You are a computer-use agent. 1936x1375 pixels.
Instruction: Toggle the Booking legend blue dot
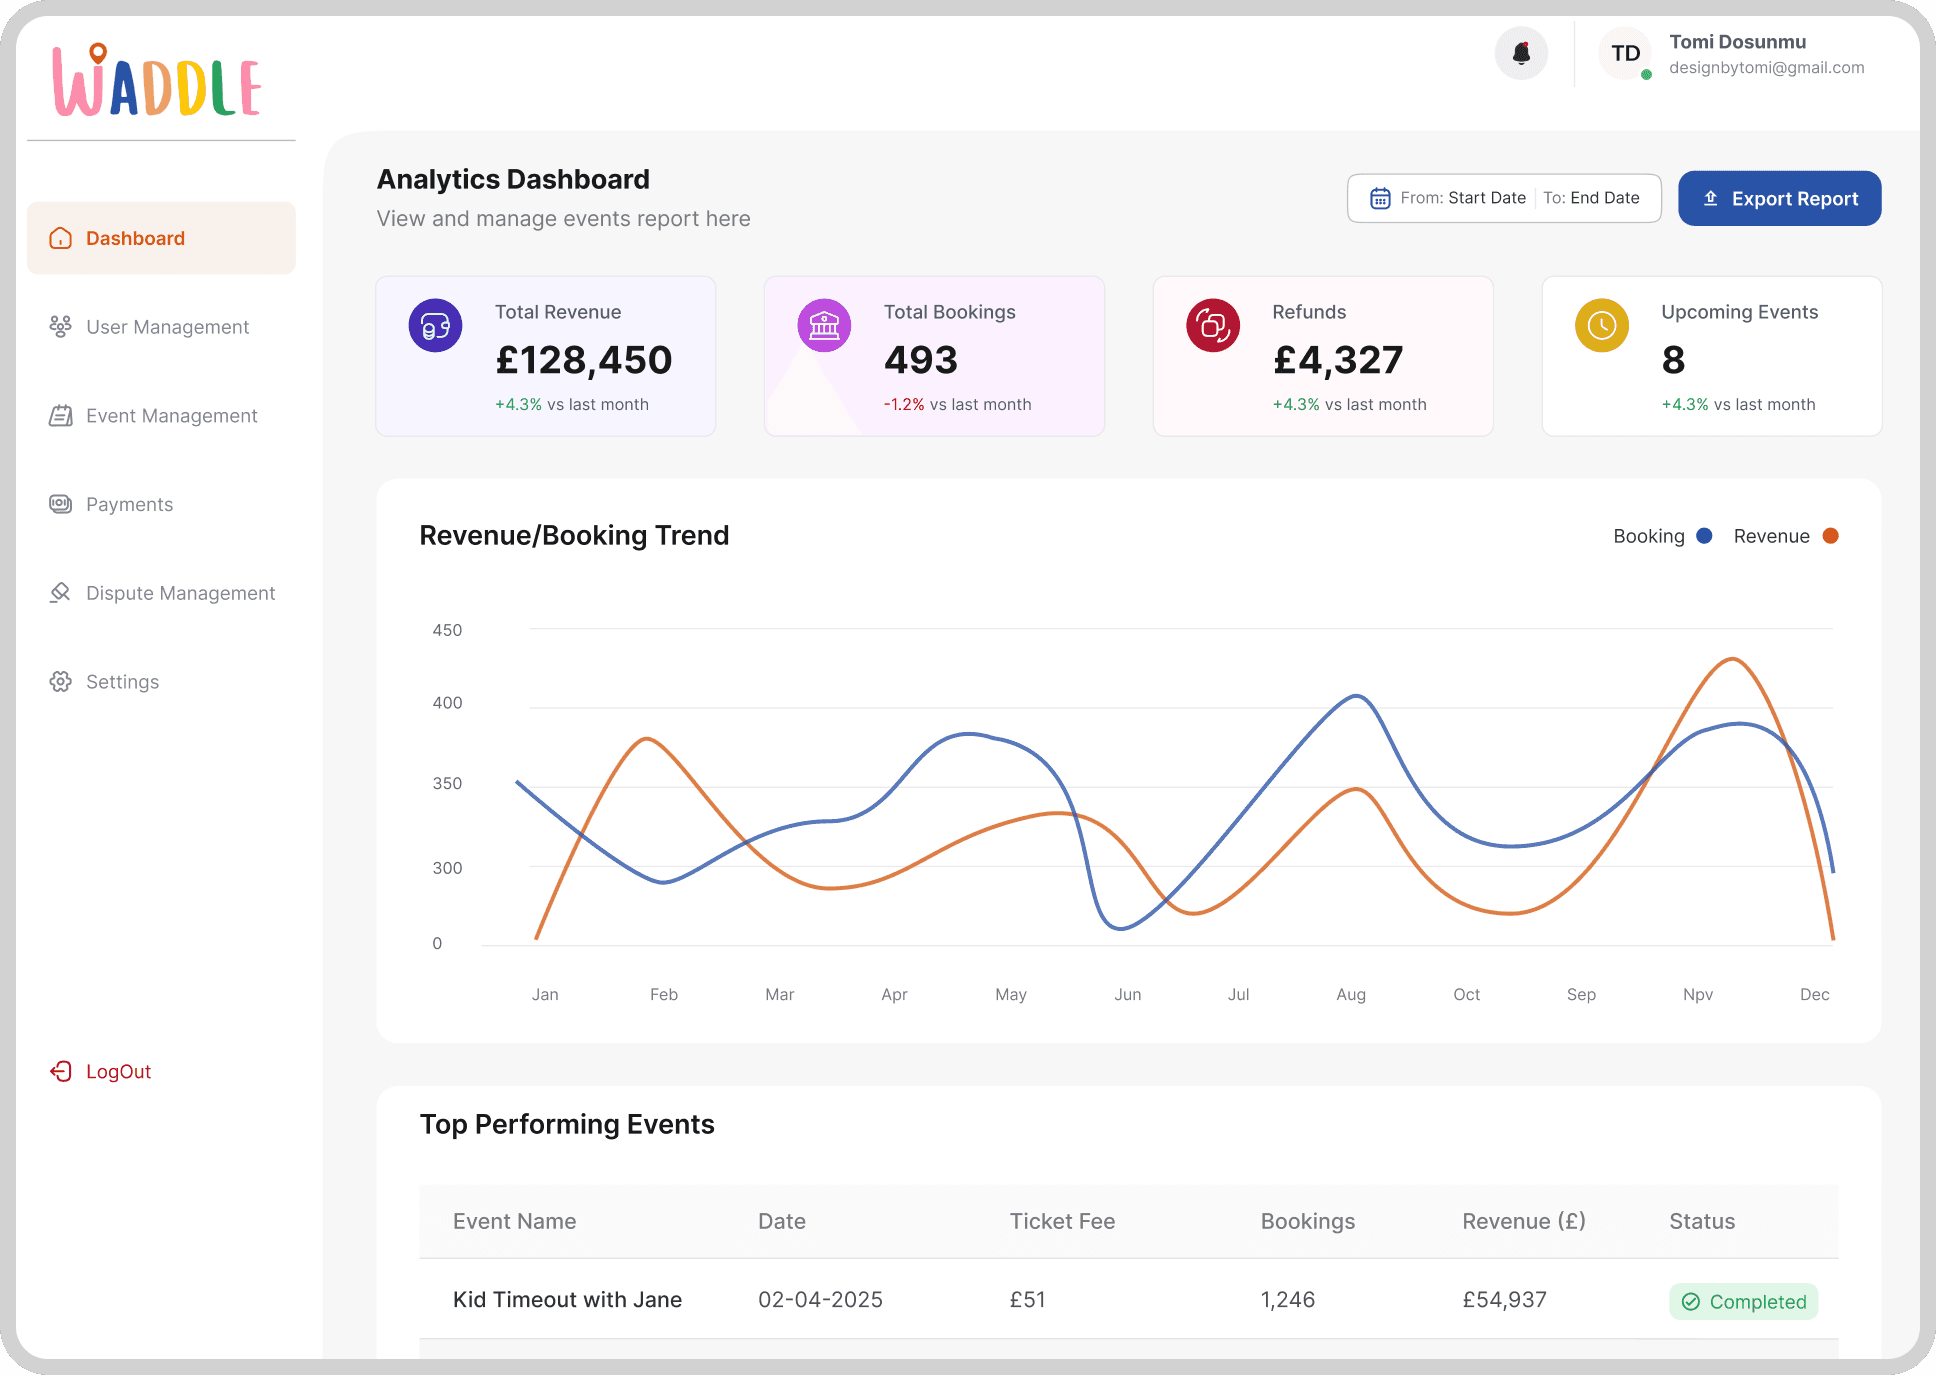click(x=1705, y=536)
